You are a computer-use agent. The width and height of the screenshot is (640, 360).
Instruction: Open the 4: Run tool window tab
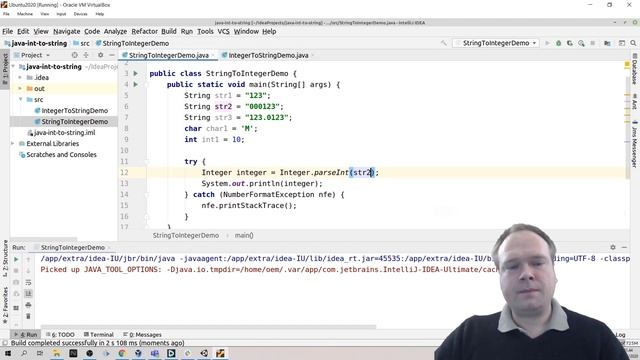pyautogui.click(x=26, y=335)
